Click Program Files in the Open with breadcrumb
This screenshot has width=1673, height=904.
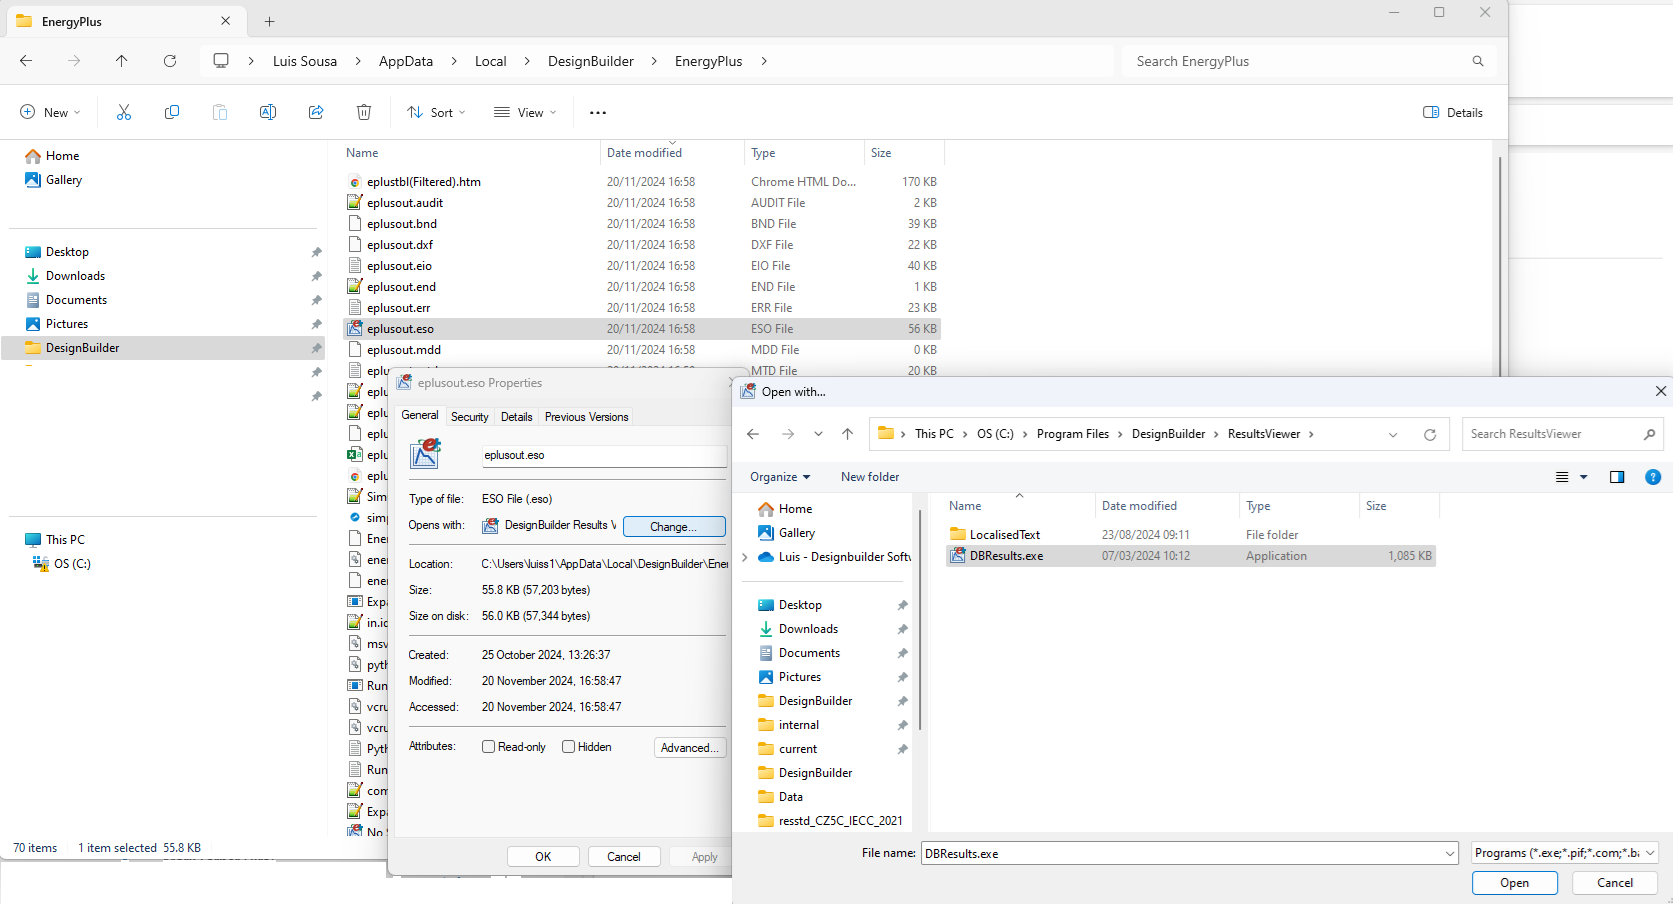(x=1073, y=434)
